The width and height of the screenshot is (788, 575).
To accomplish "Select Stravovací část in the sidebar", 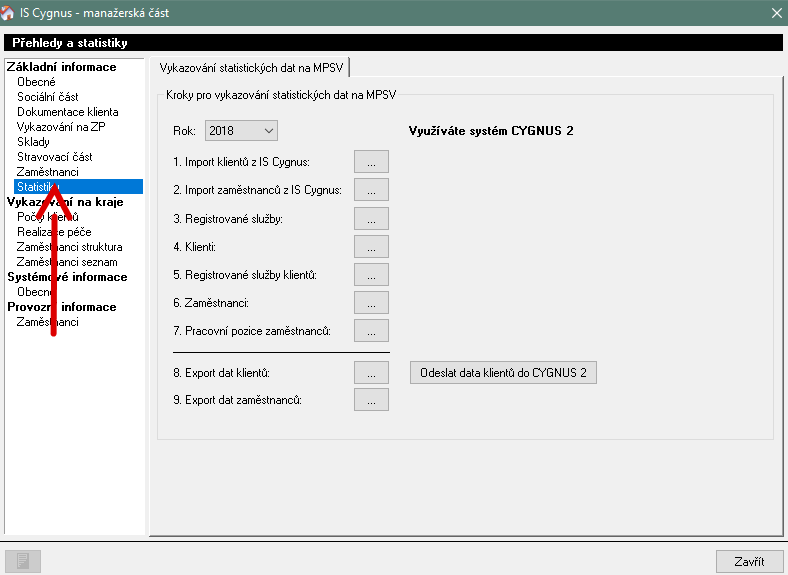I will tap(55, 157).
